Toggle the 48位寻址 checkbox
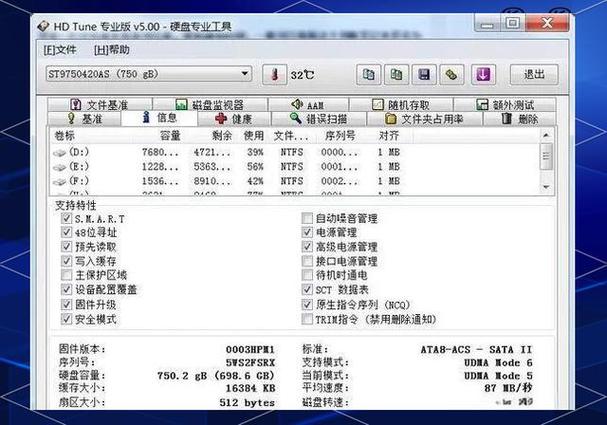 pos(67,232)
